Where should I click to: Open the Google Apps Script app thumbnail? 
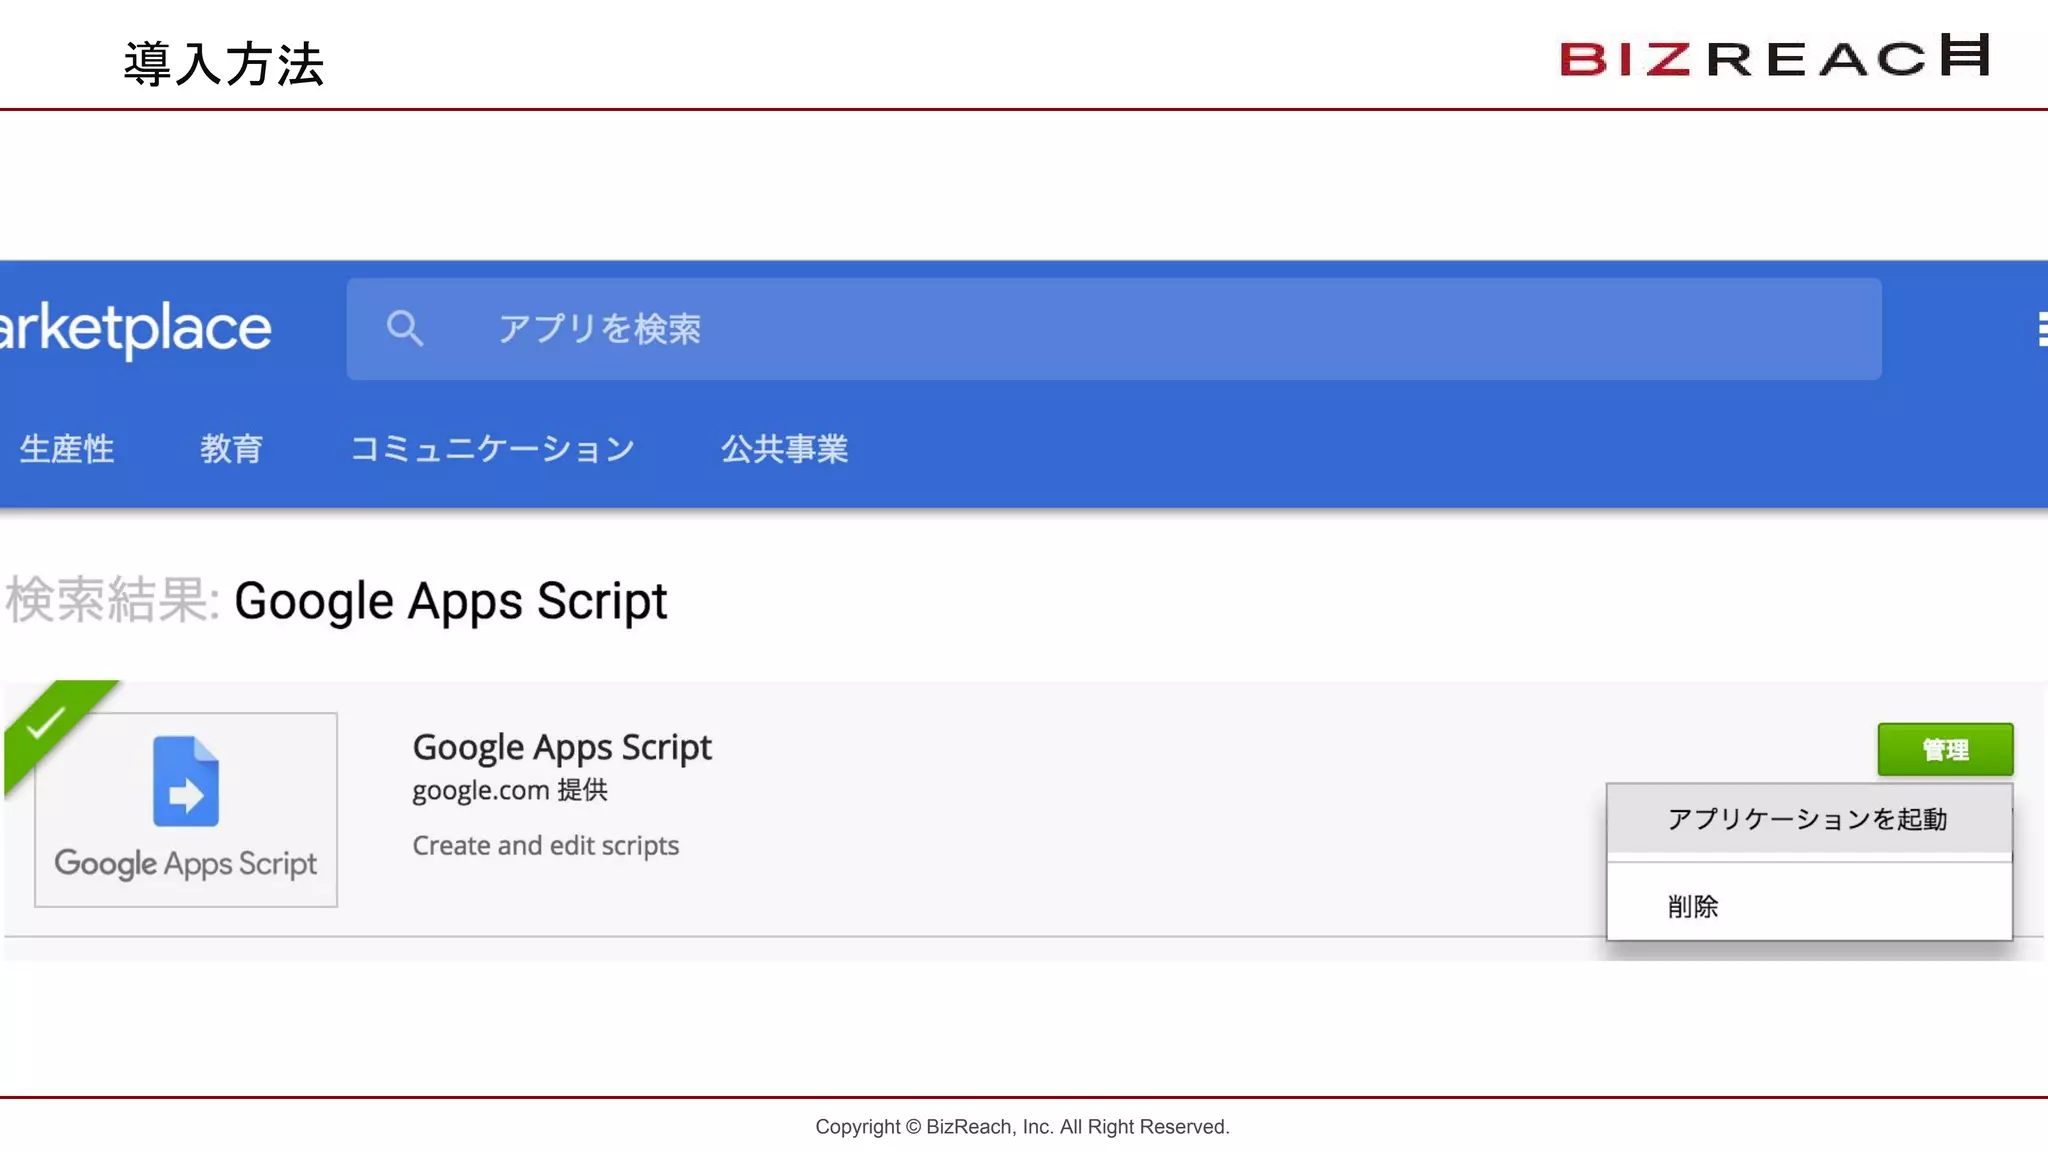tap(186, 810)
